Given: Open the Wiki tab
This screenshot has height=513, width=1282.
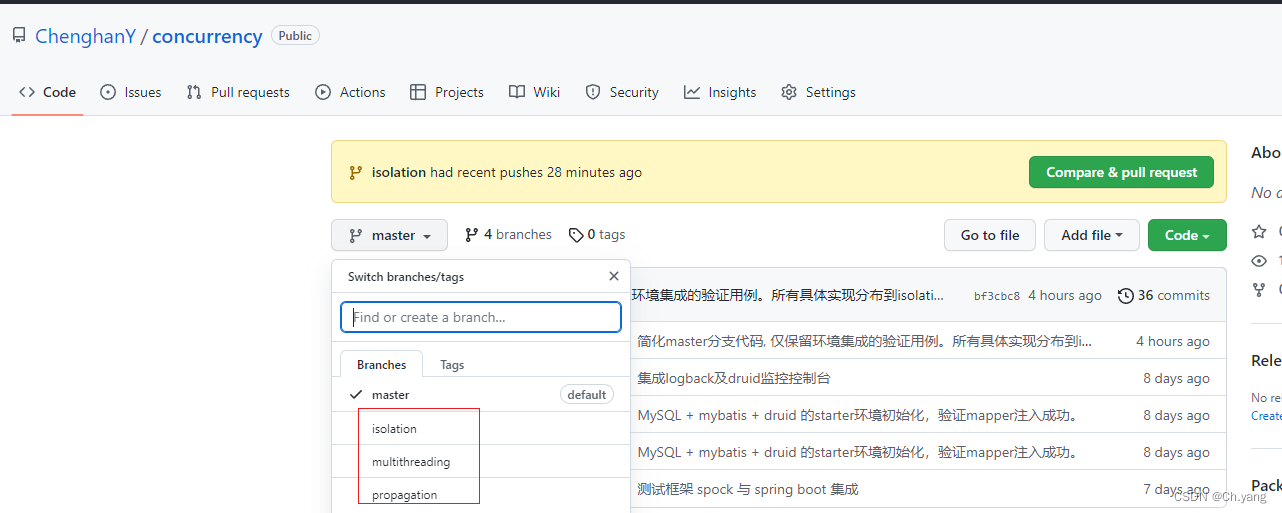Looking at the screenshot, I should coord(534,92).
